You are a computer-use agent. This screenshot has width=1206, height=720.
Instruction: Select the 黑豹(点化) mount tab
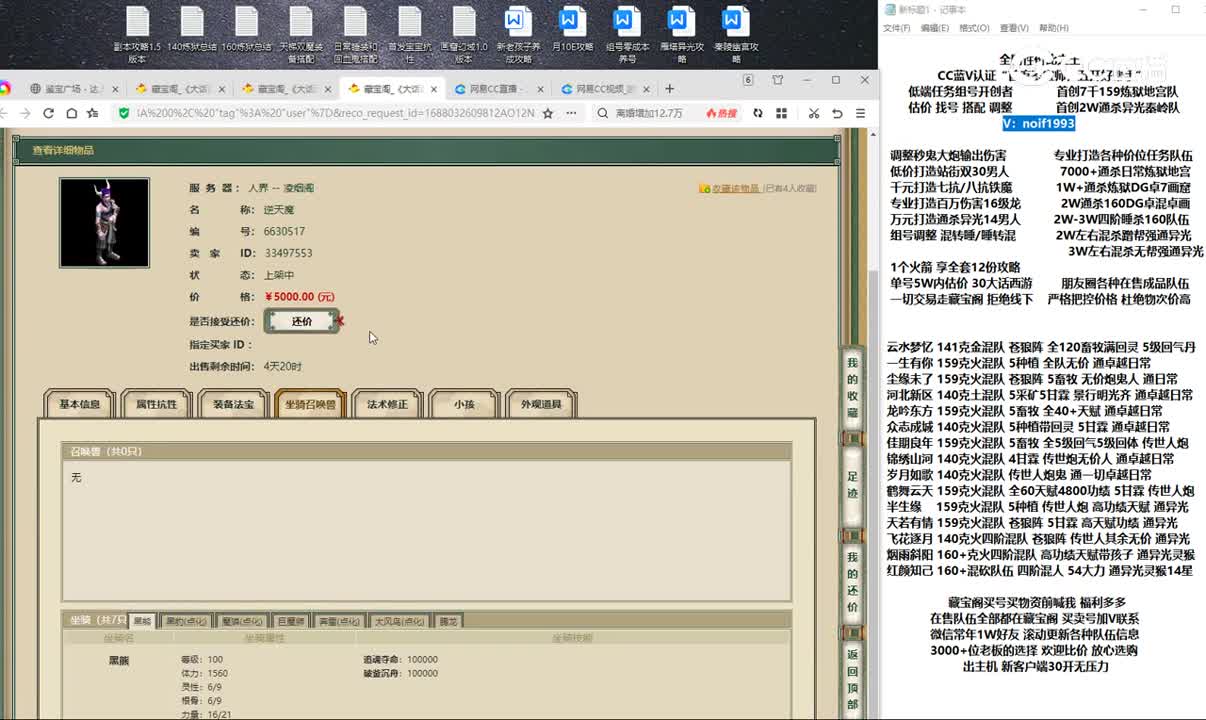pos(186,621)
